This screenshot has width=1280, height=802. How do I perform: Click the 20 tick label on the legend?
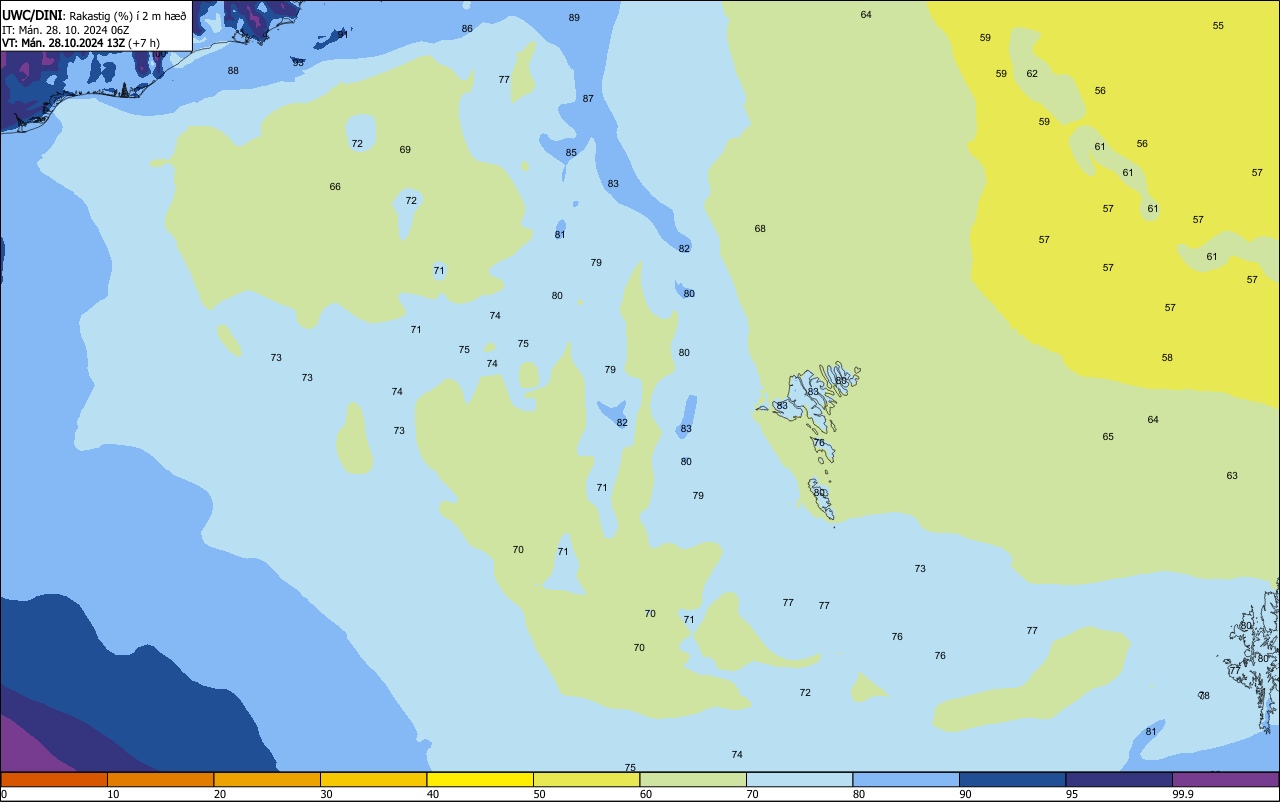(220, 794)
